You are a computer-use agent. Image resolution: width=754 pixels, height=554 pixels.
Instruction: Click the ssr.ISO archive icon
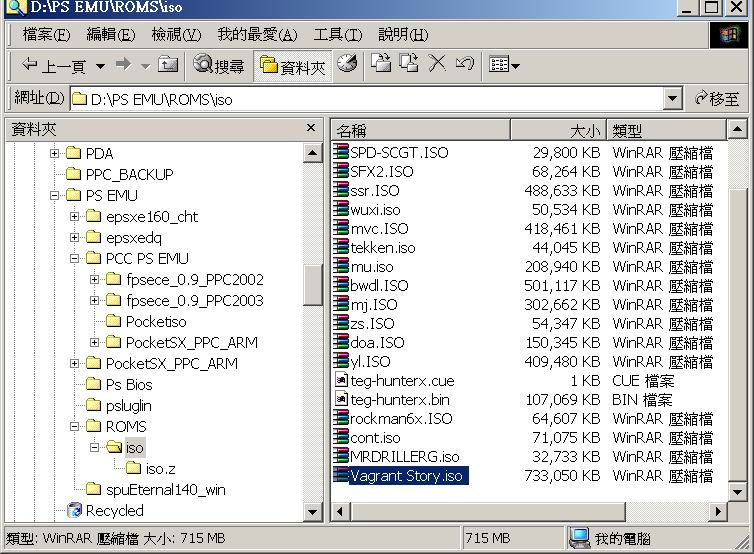341,190
